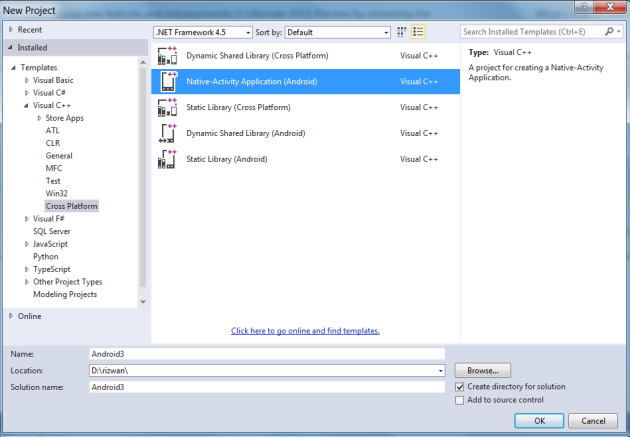Screen dimensions: 630x437
Task: Click link to find templates online
Action: click(305, 331)
